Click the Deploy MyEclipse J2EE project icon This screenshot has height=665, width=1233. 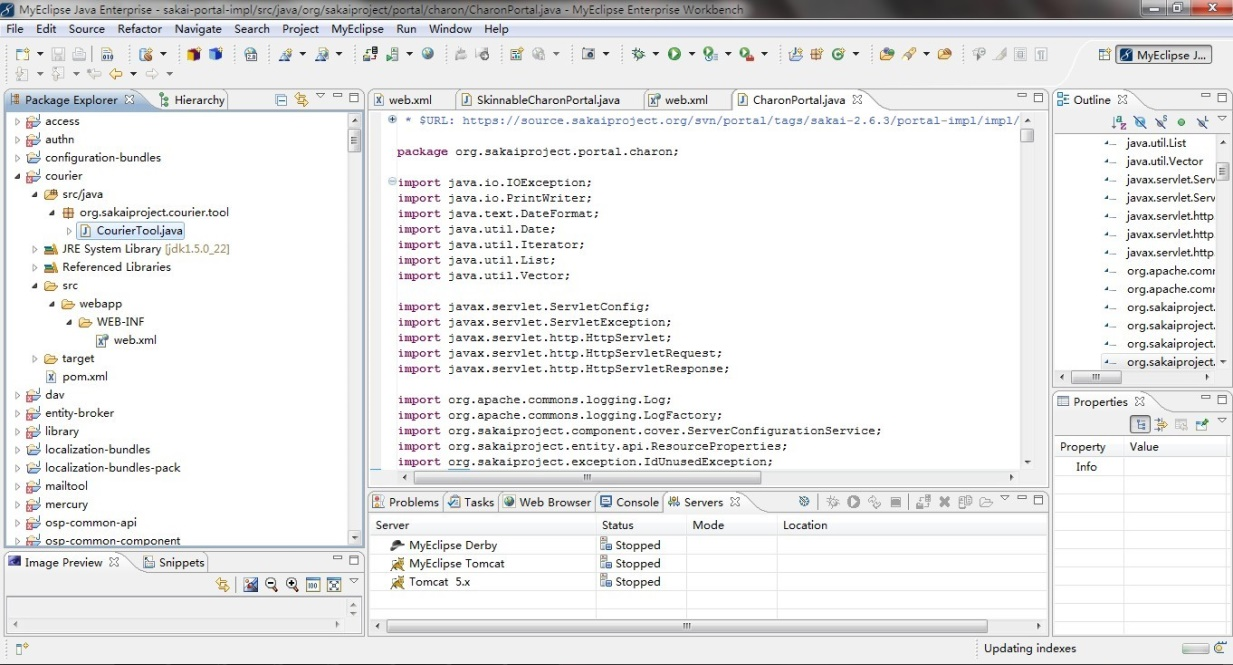click(x=370, y=54)
